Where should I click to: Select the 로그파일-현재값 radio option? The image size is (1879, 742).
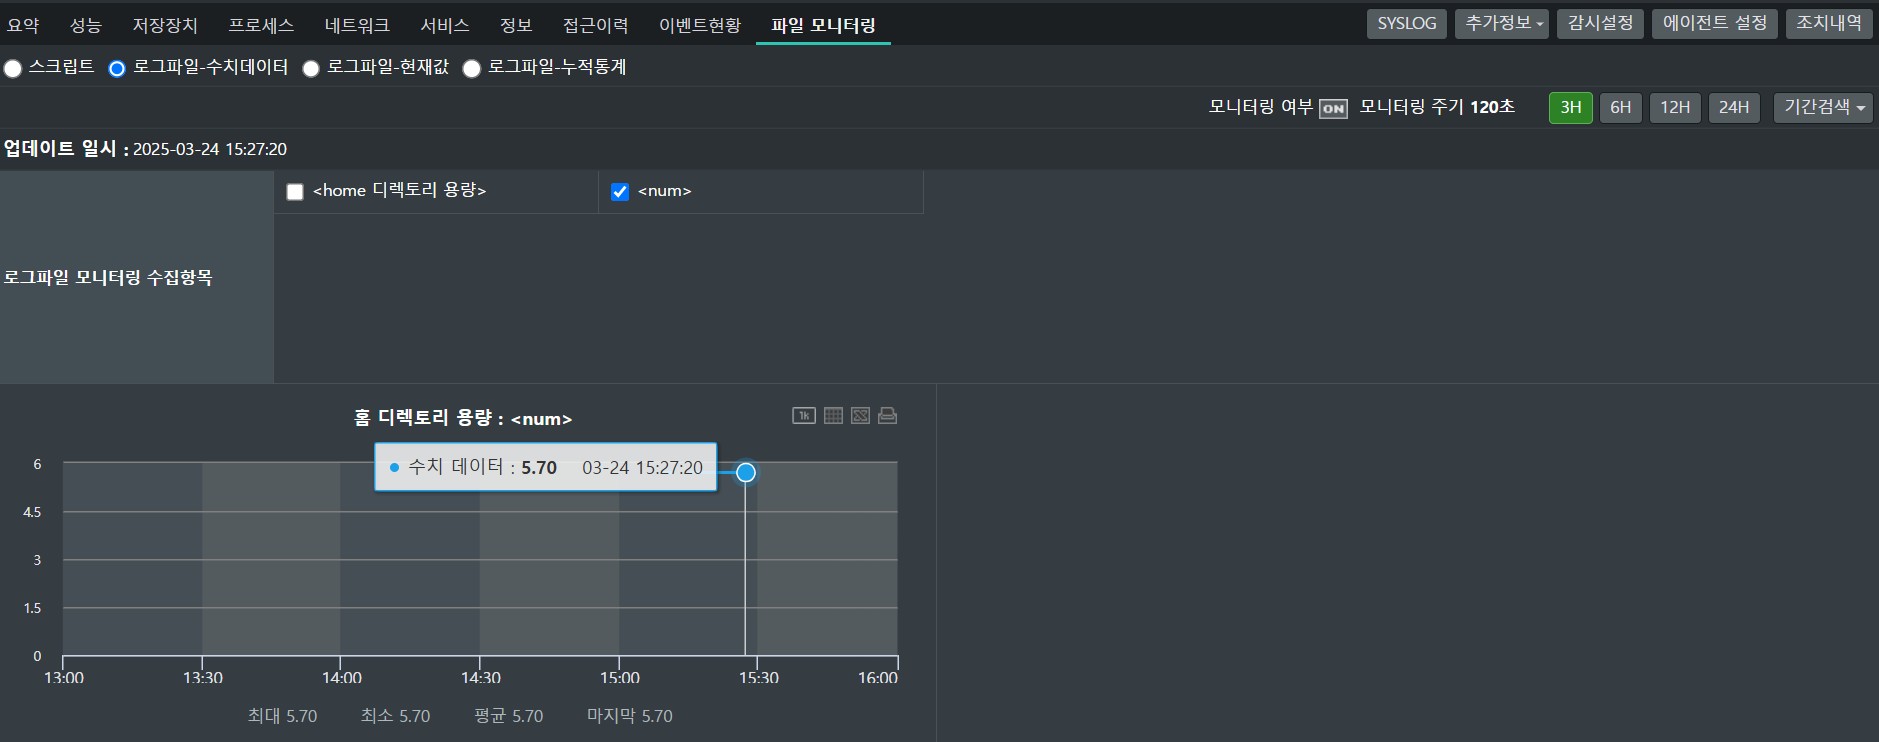[x=311, y=69]
